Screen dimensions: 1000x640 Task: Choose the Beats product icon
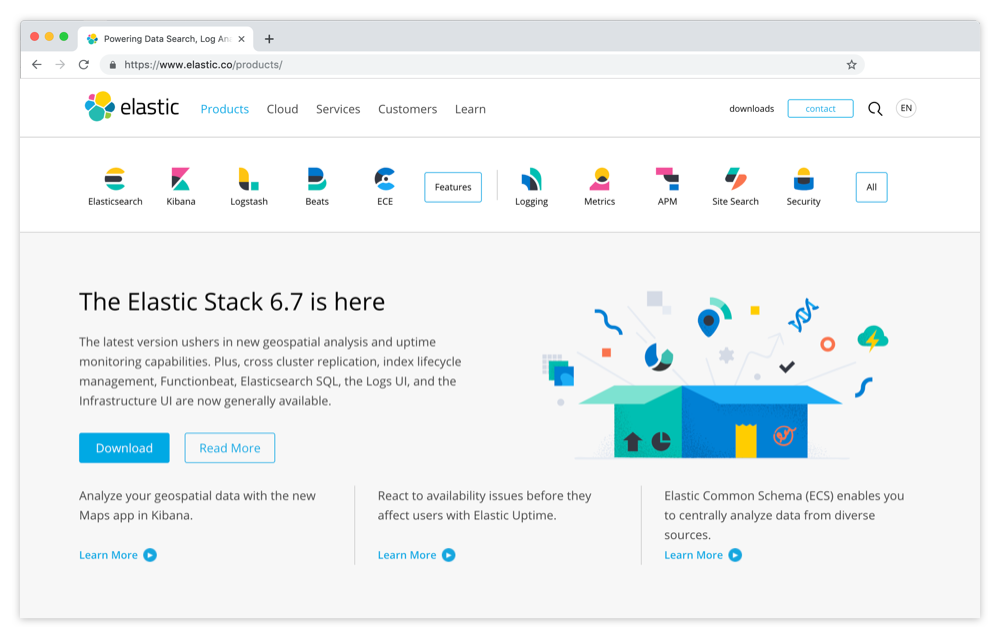pyautogui.click(x=317, y=179)
